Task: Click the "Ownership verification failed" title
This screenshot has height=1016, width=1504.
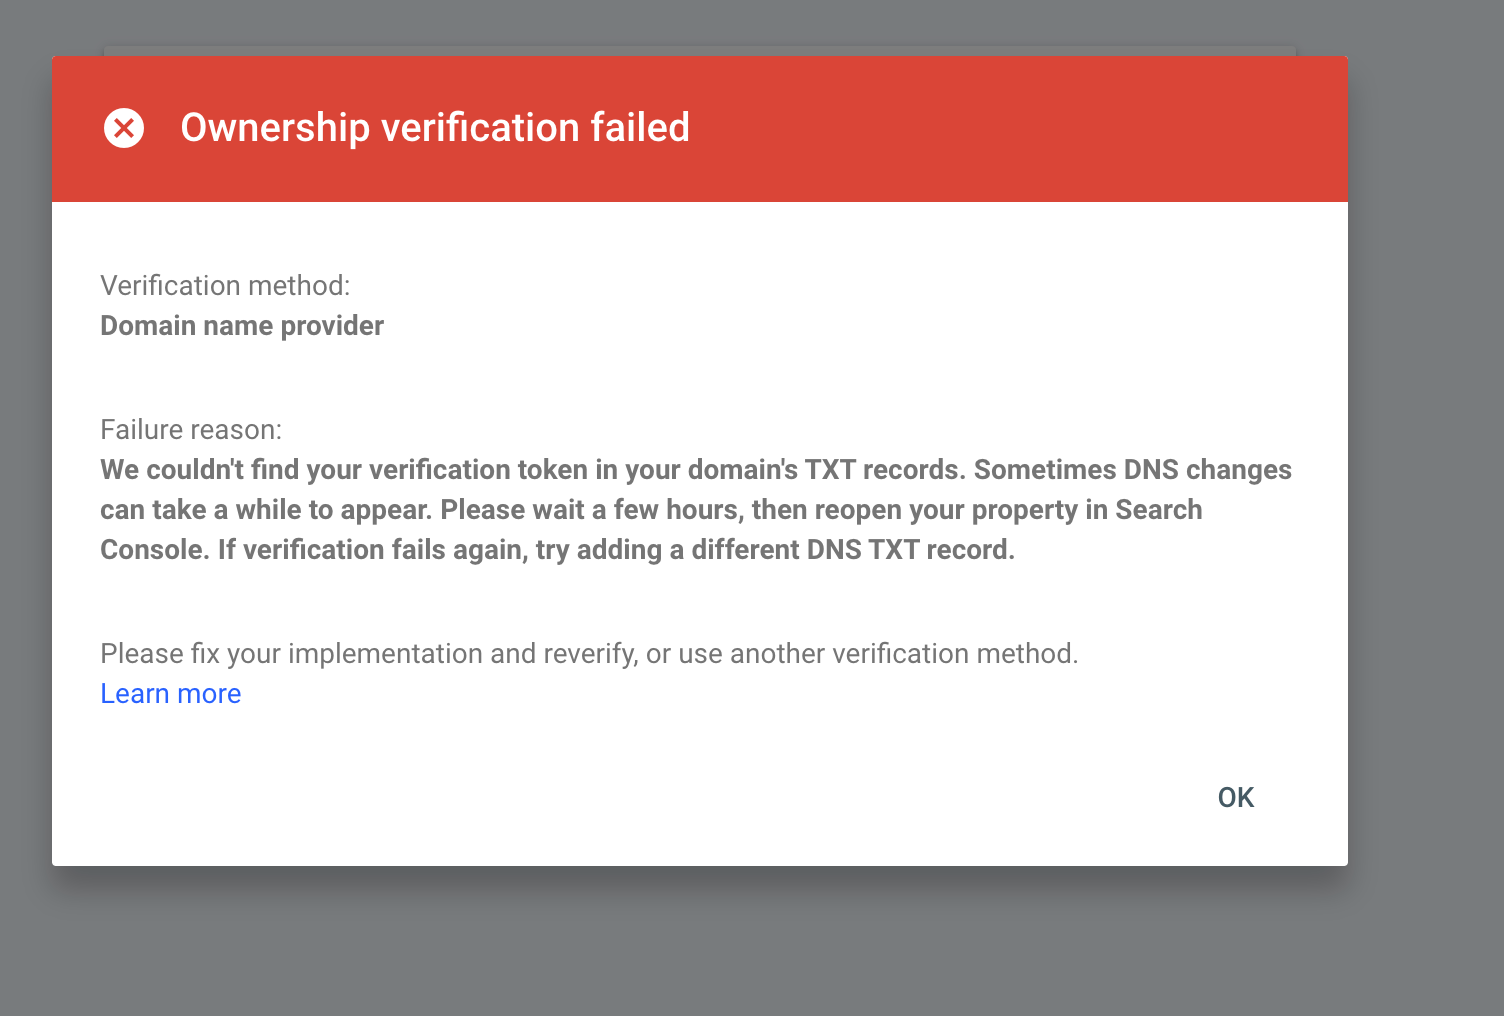Action: tap(435, 128)
